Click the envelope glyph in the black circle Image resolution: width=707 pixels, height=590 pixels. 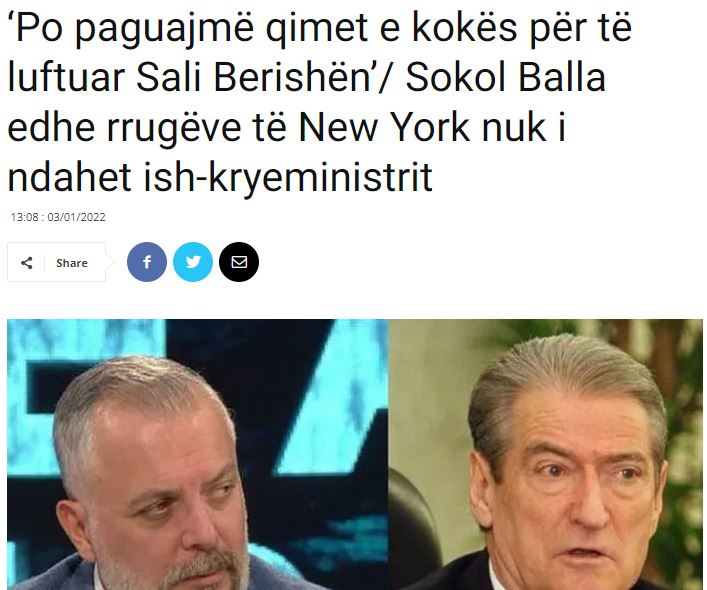(239, 262)
